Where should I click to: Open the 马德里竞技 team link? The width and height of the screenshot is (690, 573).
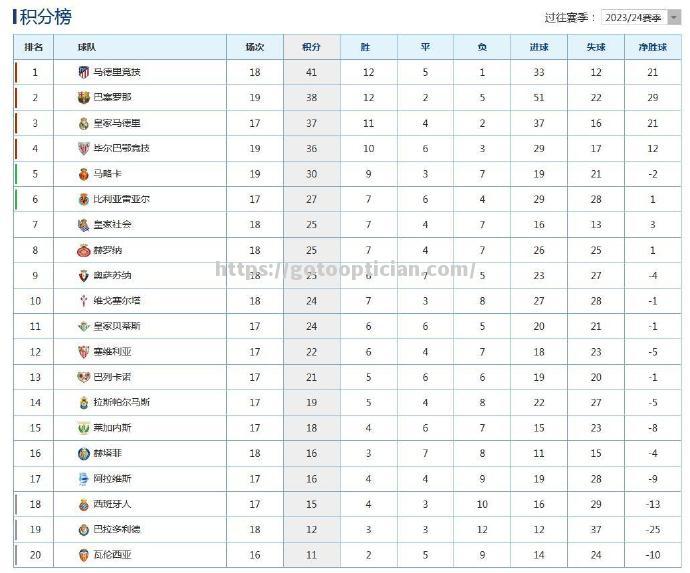coord(117,72)
